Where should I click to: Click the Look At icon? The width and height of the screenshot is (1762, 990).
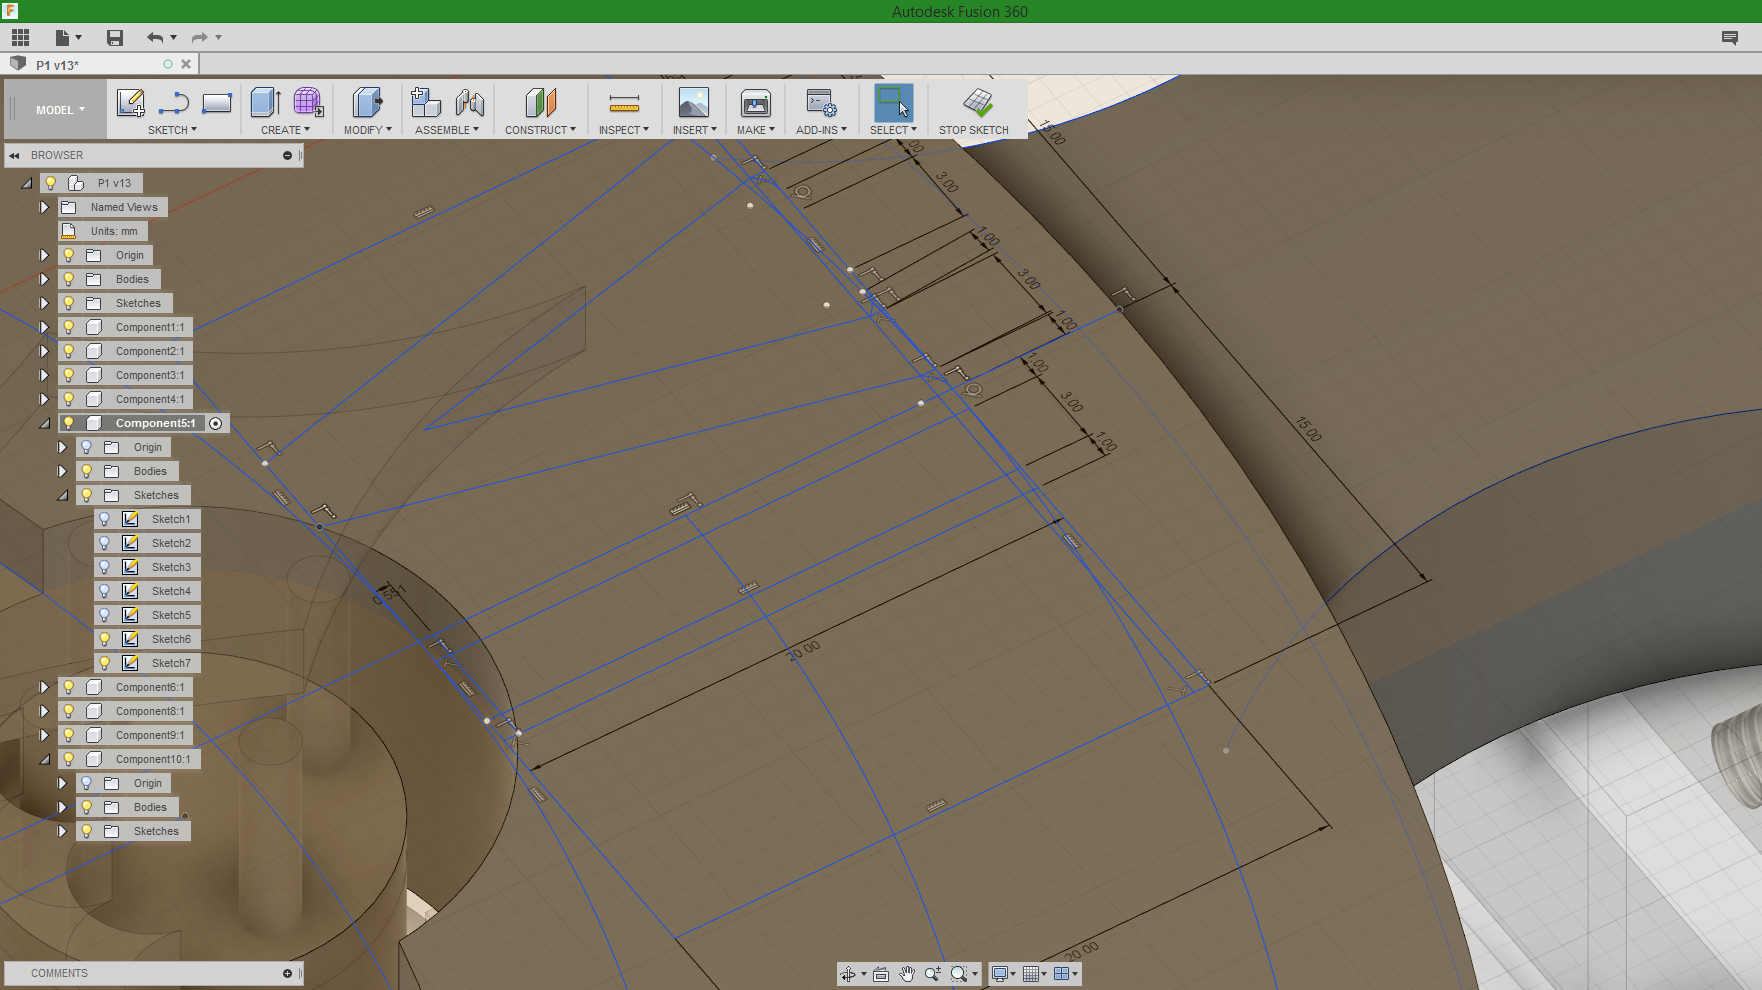pyautogui.click(x=880, y=974)
